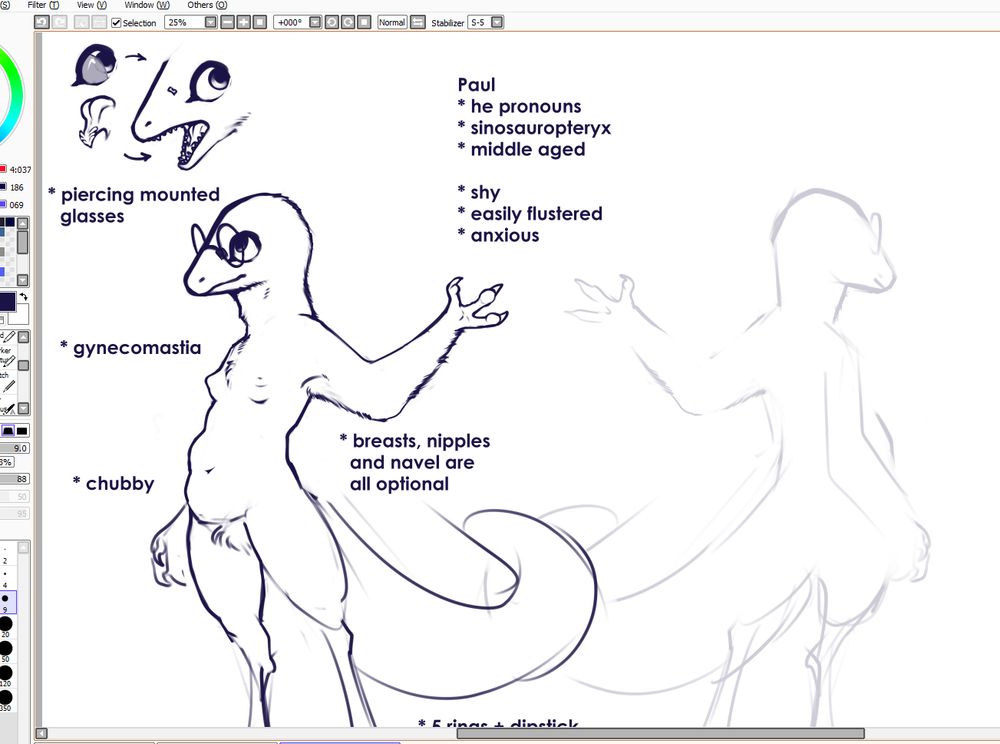Select the dark navy foreground color box

coord(7,302)
